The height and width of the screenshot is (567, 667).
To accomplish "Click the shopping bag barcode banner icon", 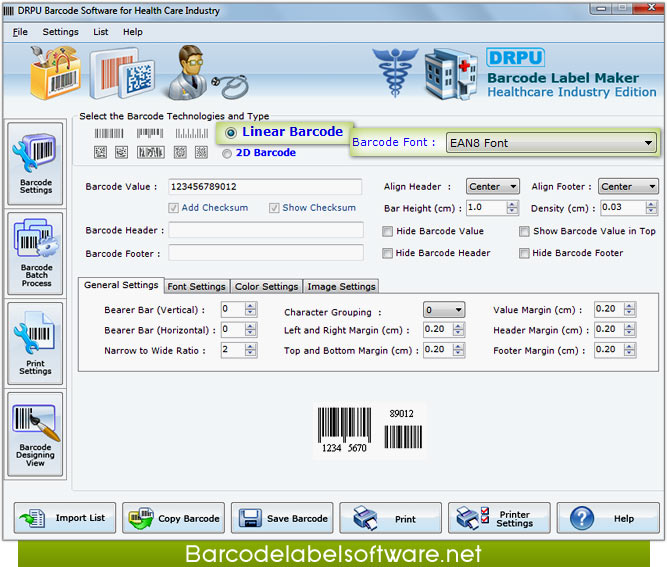I will tap(55, 72).
